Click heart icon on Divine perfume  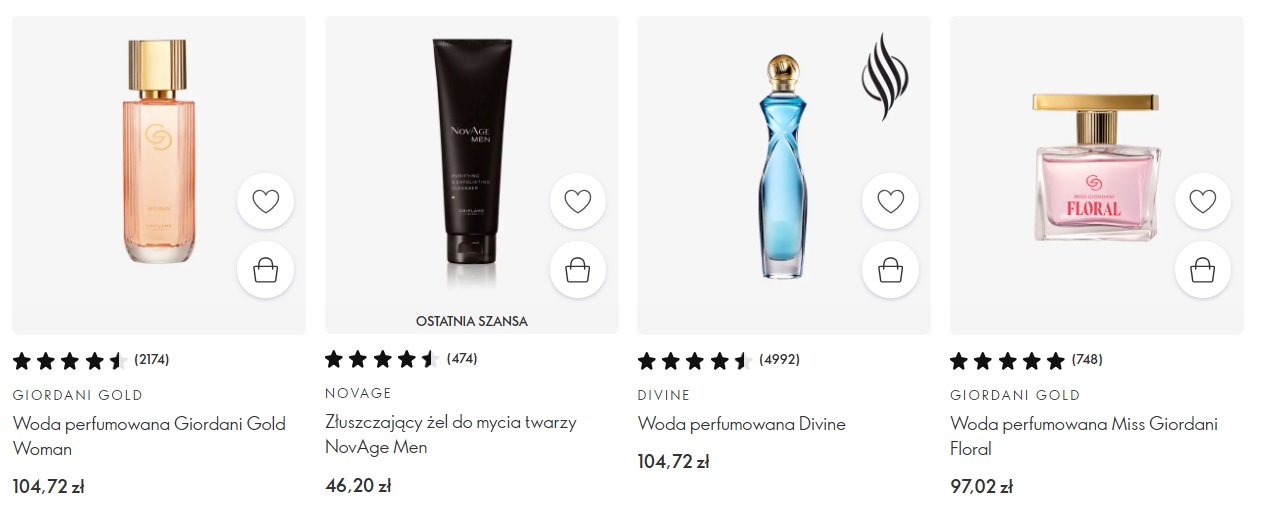(890, 202)
